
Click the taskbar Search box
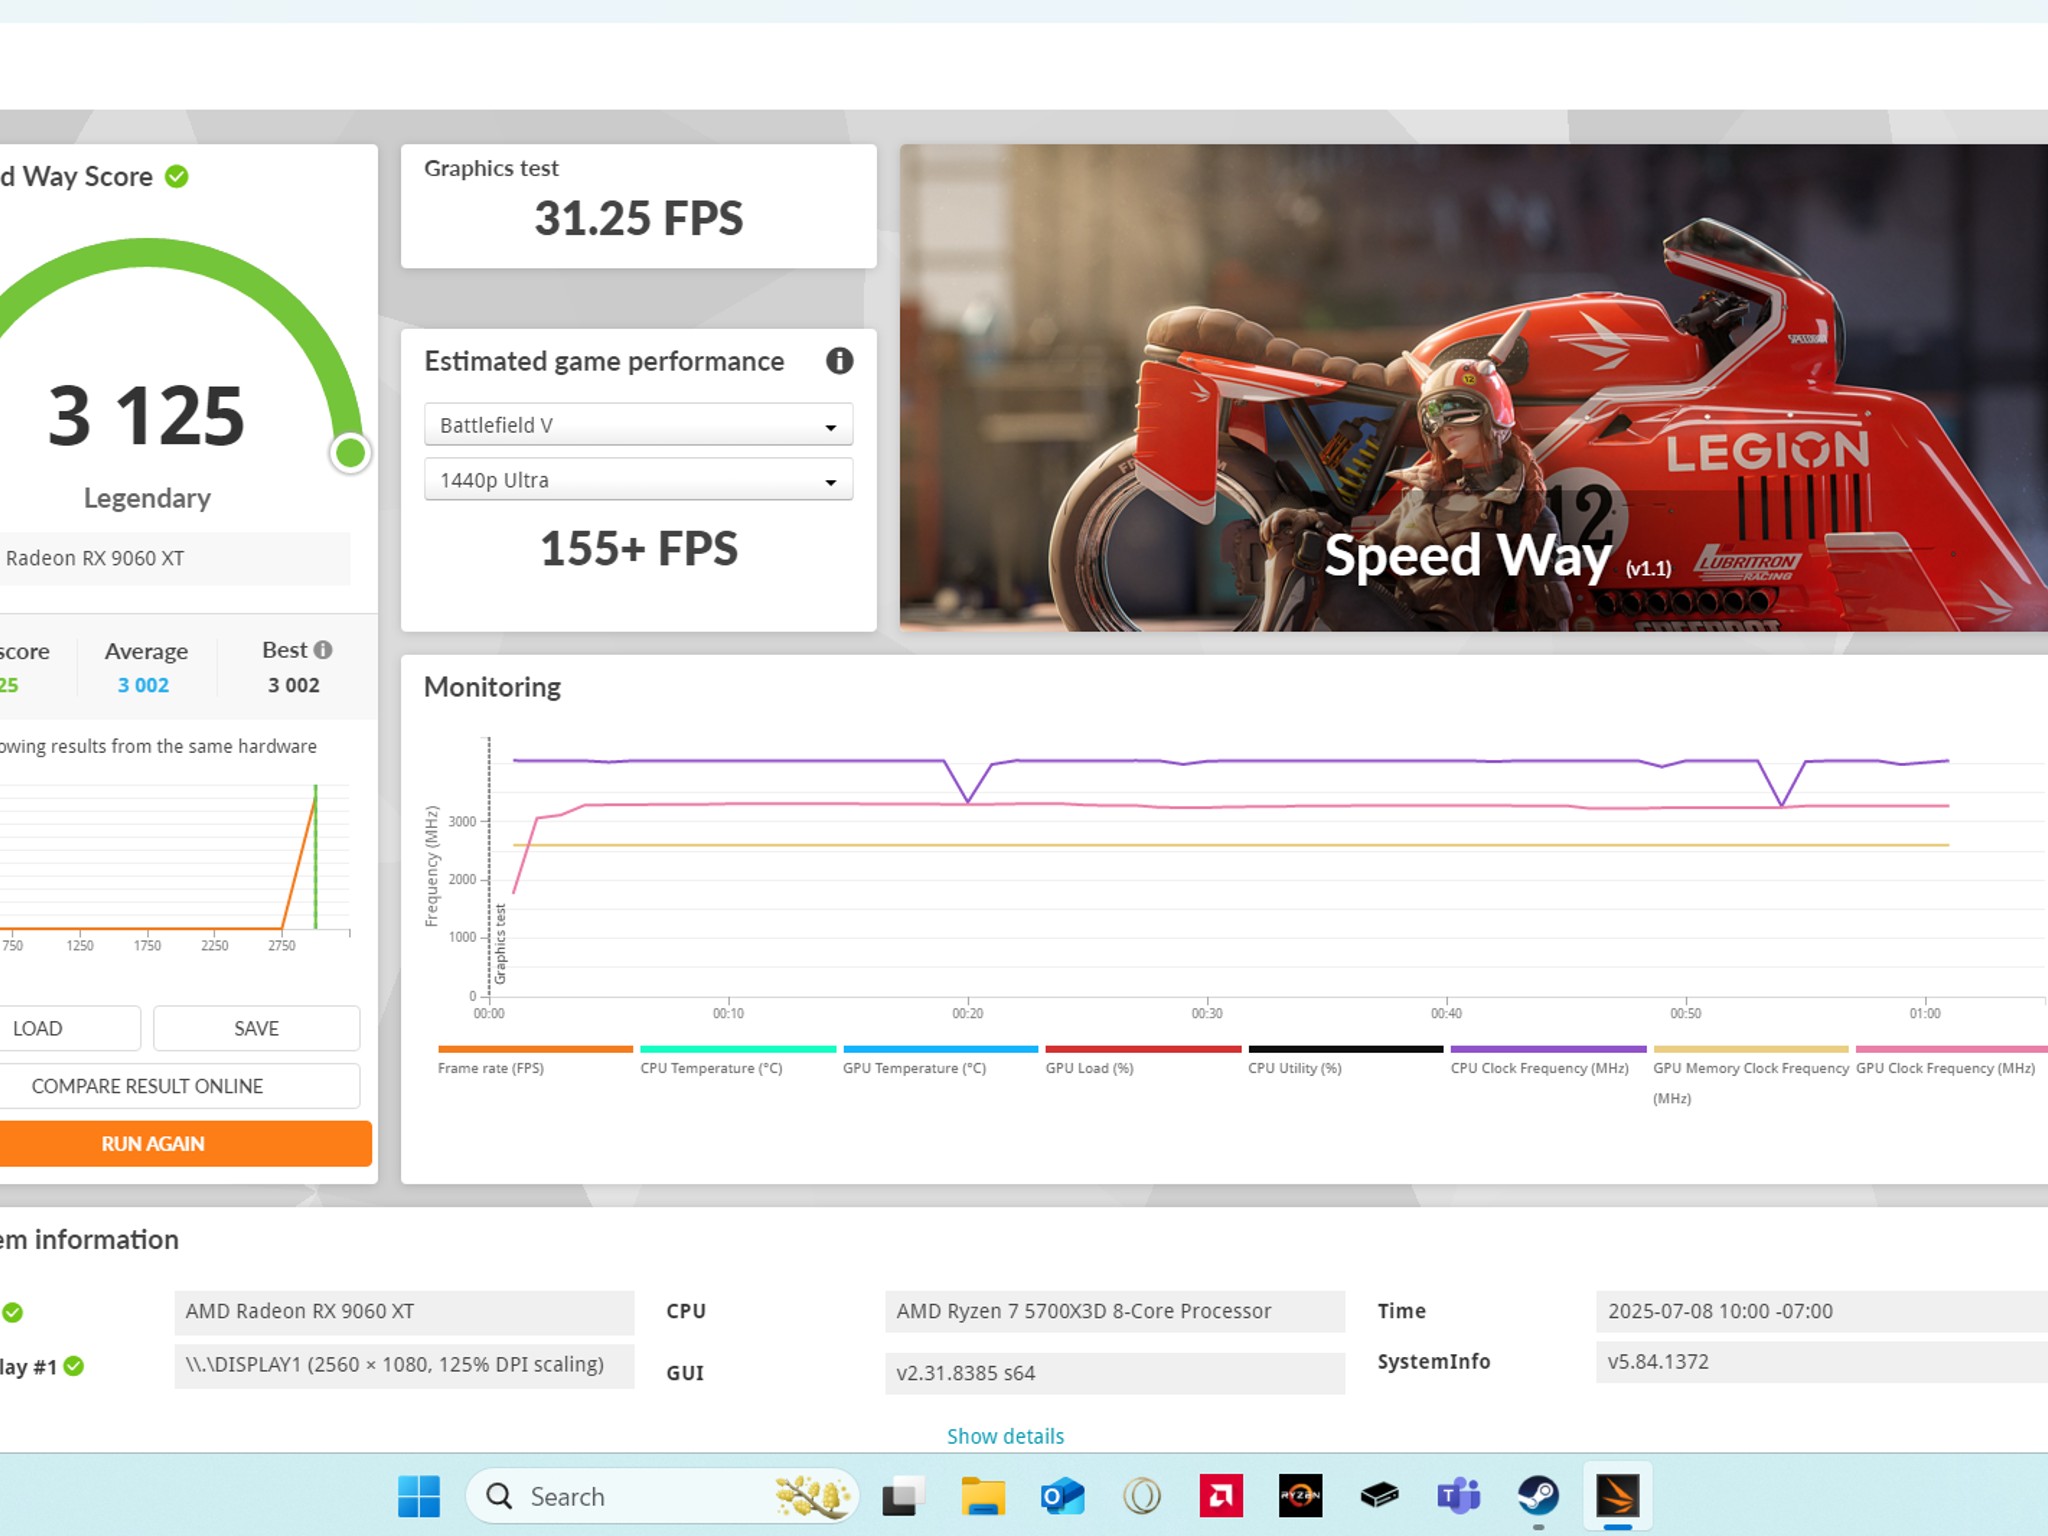pos(661,1497)
